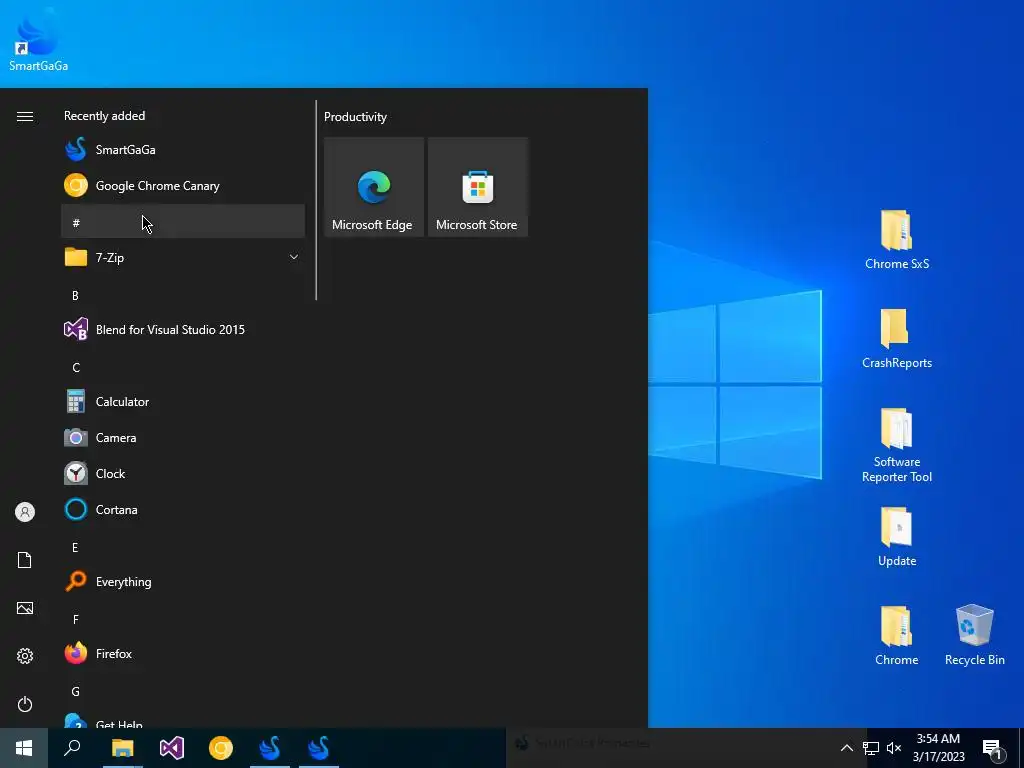This screenshot has width=1024, height=768.
Task: Open the Everything search app
Action: coord(183,581)
